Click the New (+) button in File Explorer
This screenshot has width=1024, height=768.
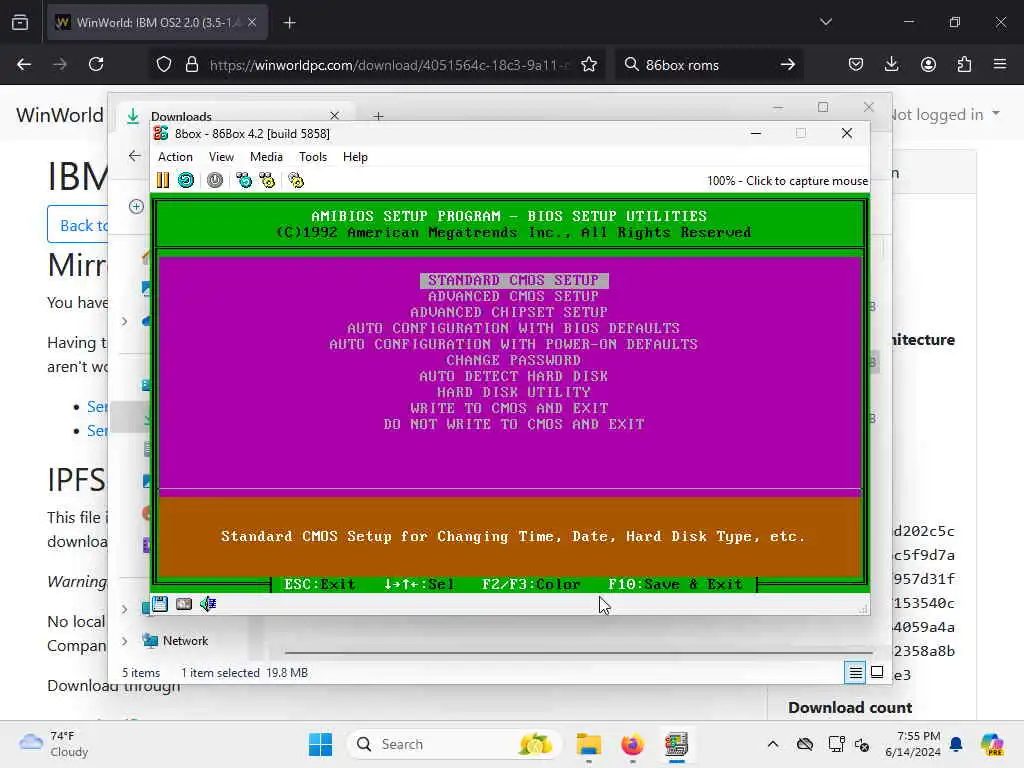click(136, 206)
